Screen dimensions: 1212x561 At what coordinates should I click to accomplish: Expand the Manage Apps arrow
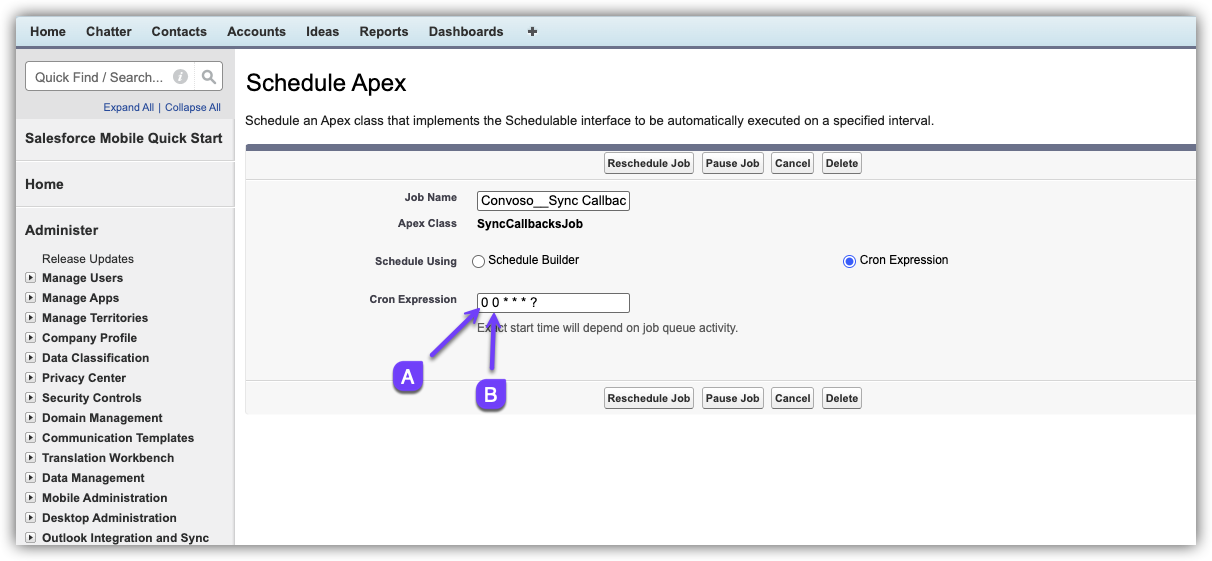[x=31, y=298]
